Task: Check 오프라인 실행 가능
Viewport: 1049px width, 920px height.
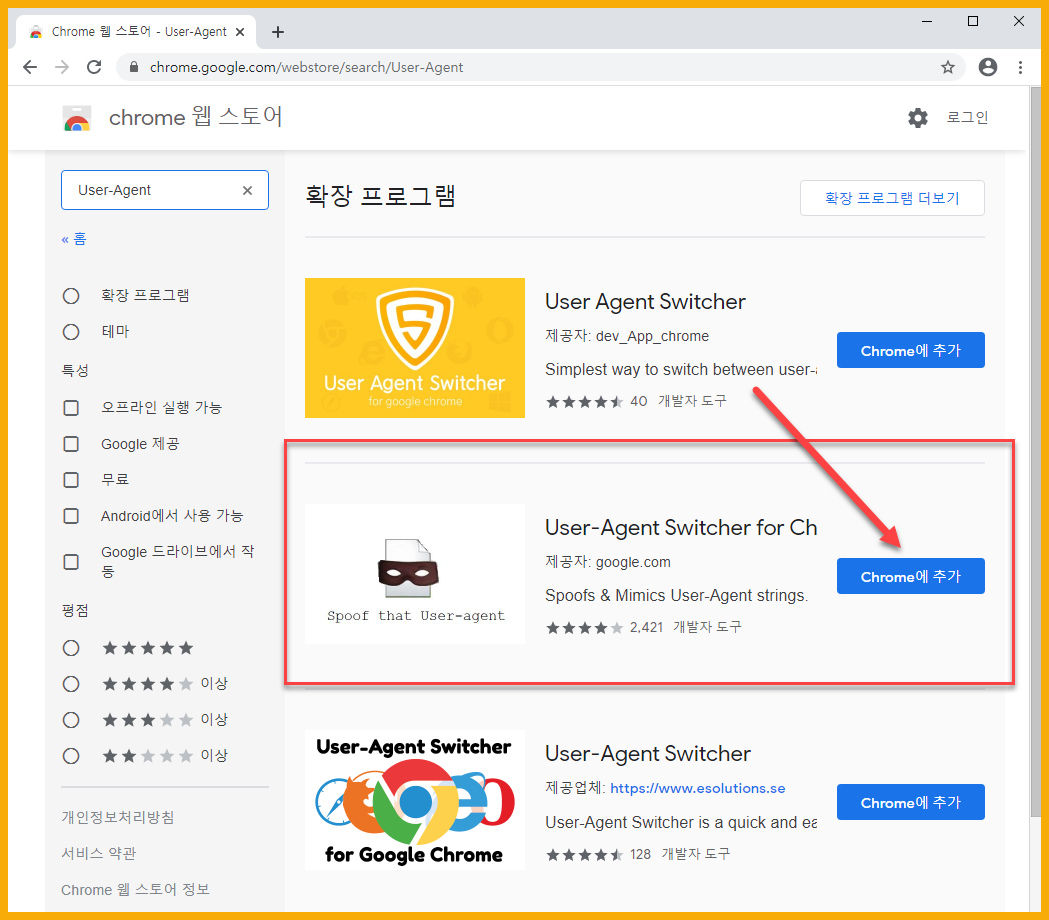Action: click(x=71, y=407)
